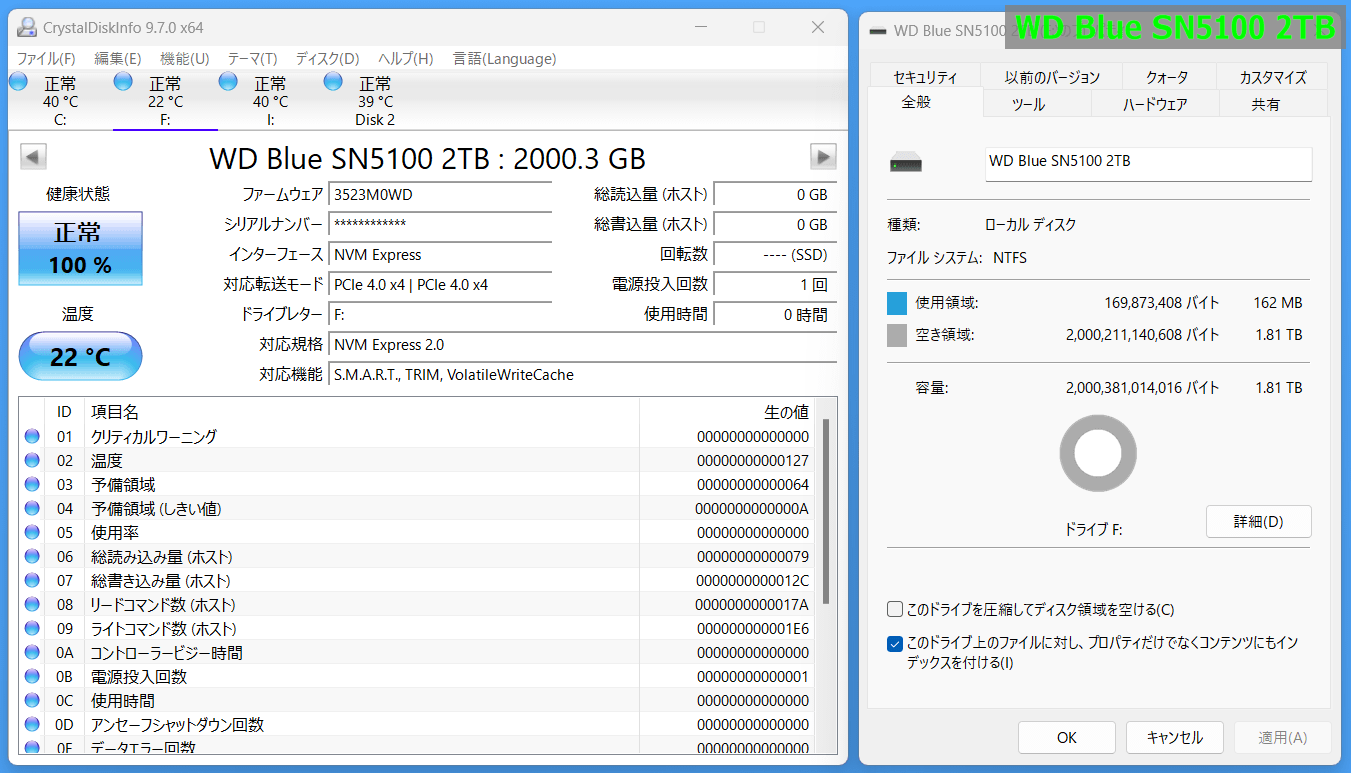Open 機能(U) menu
This screenshot has width=1351, height=773.
click(185, 59)
